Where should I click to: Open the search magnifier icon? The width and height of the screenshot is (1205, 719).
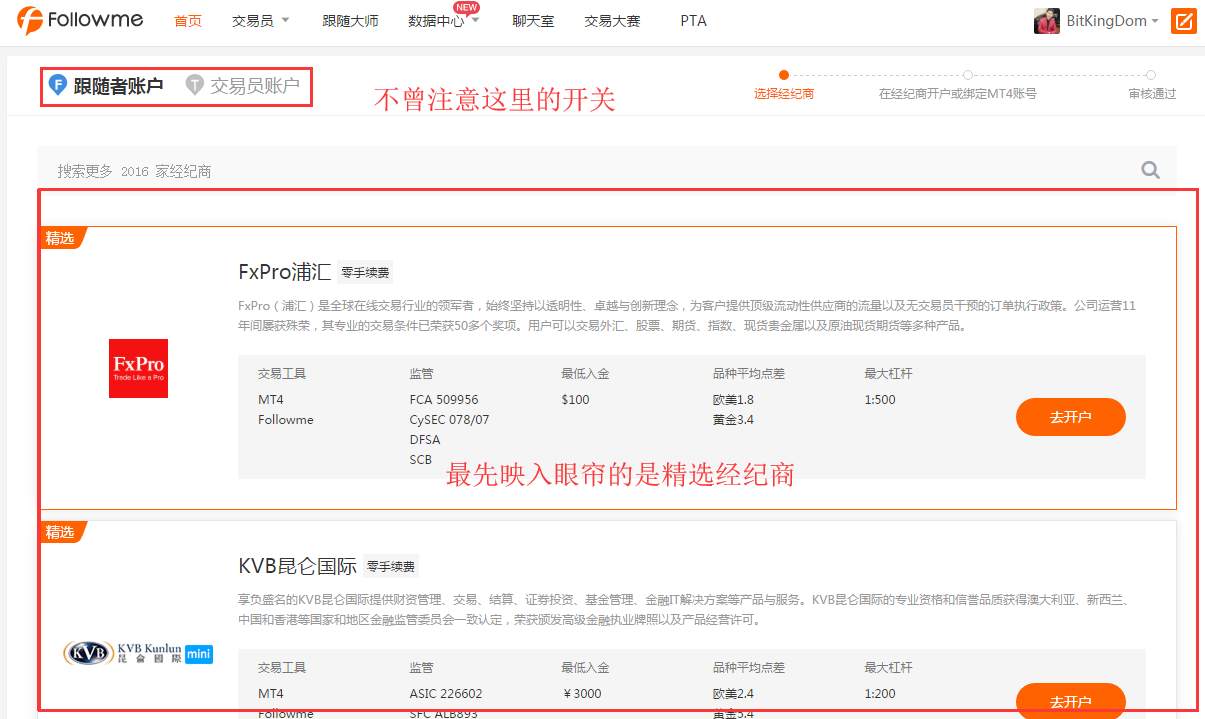(1150, 171)
